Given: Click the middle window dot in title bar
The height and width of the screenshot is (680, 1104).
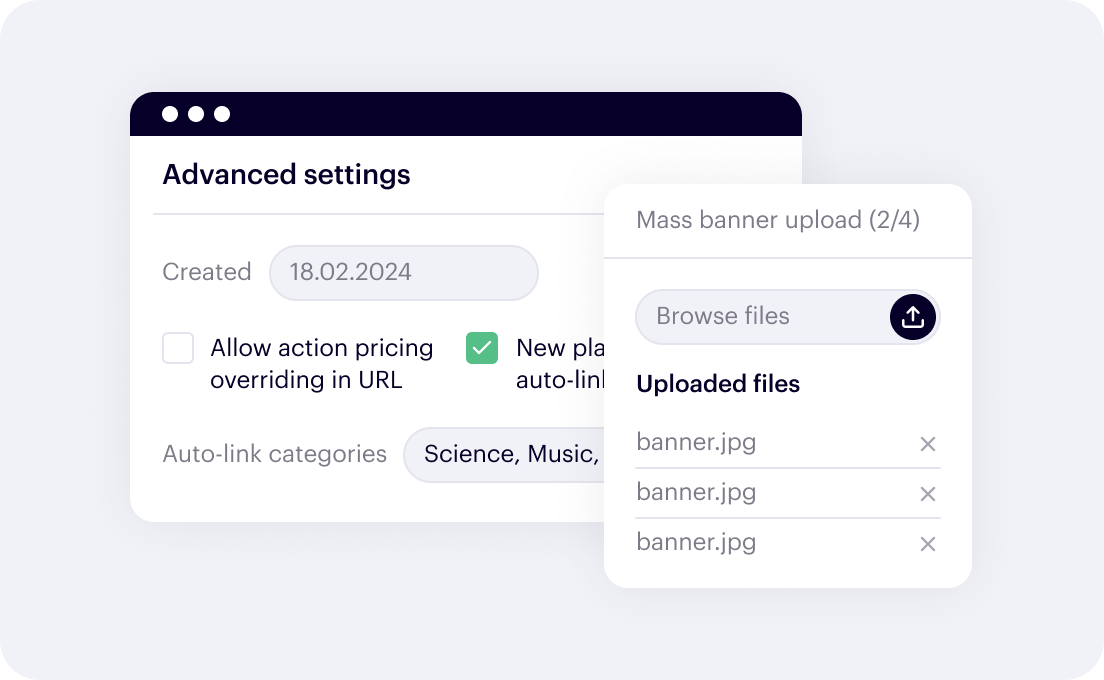Looking at the screenshot, I should pyautogui.click(x=196, y=114).
